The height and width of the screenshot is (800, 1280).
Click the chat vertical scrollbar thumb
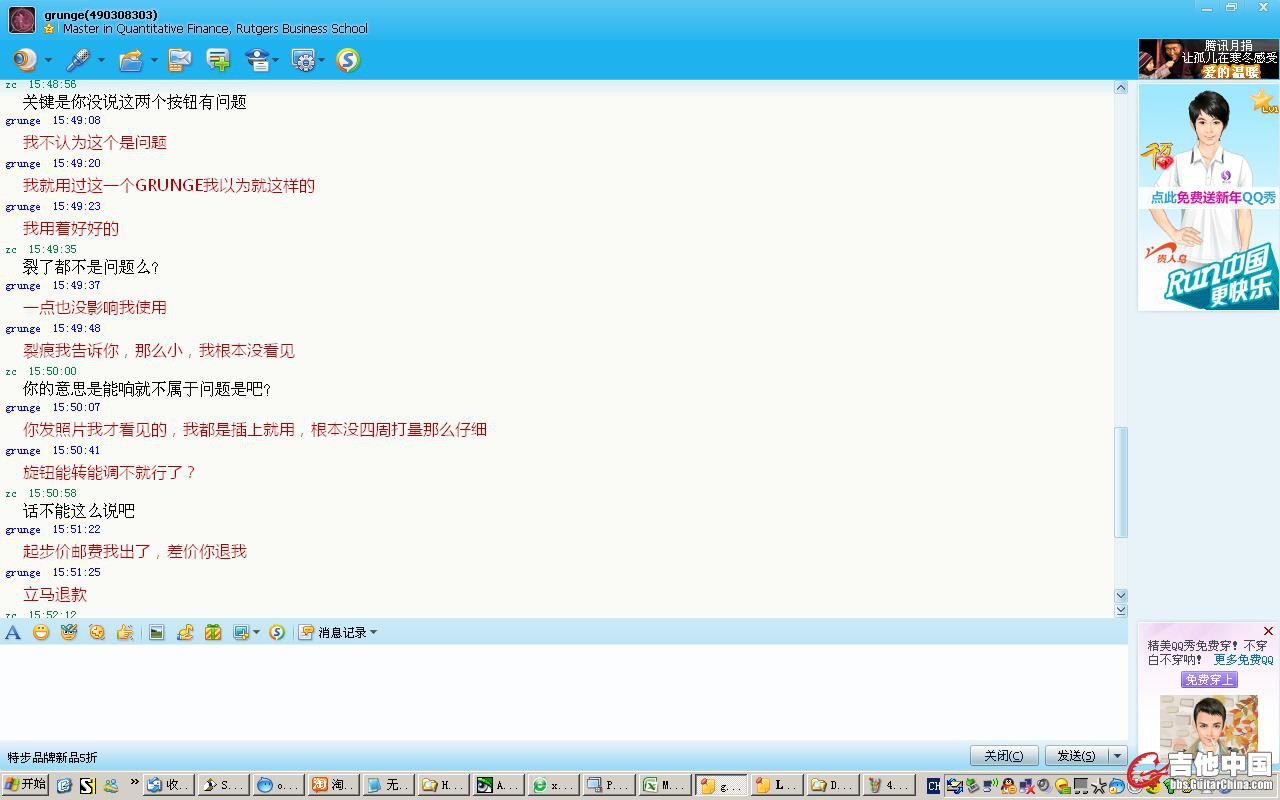tap(1121, 482)
